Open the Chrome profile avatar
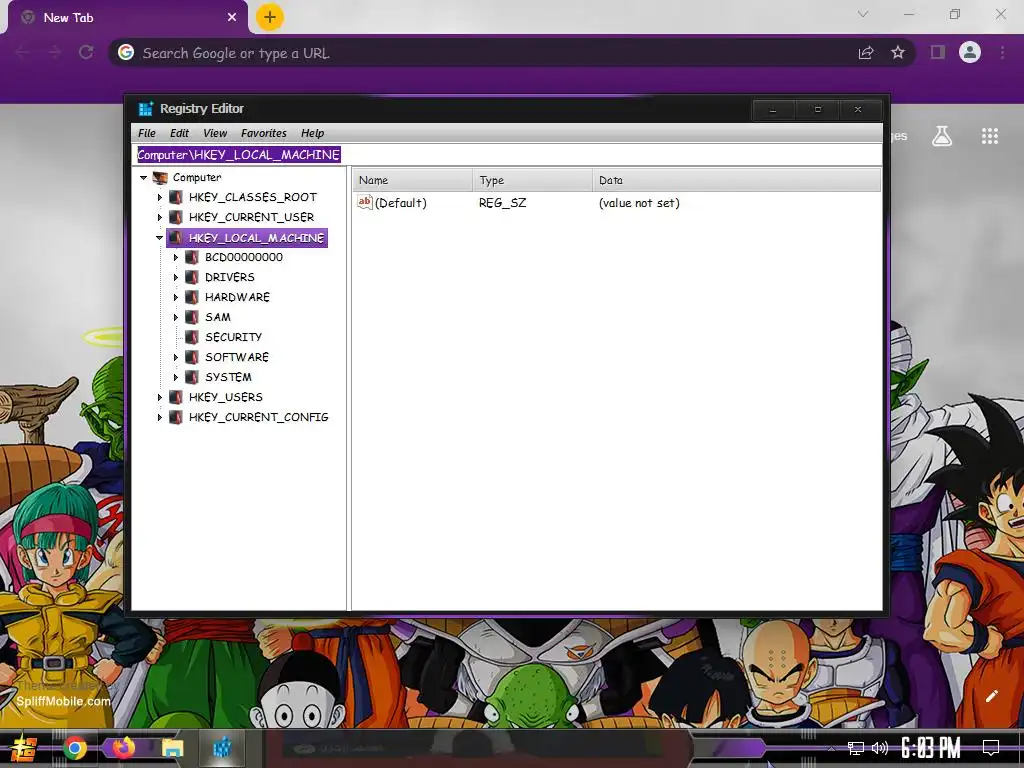This screenshot has height=768, width=1024. 970,52
